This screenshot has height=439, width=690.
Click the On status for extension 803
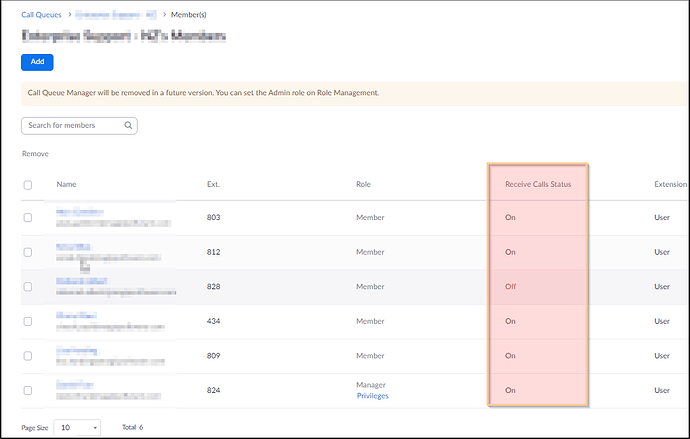click(x=510, y=217)
